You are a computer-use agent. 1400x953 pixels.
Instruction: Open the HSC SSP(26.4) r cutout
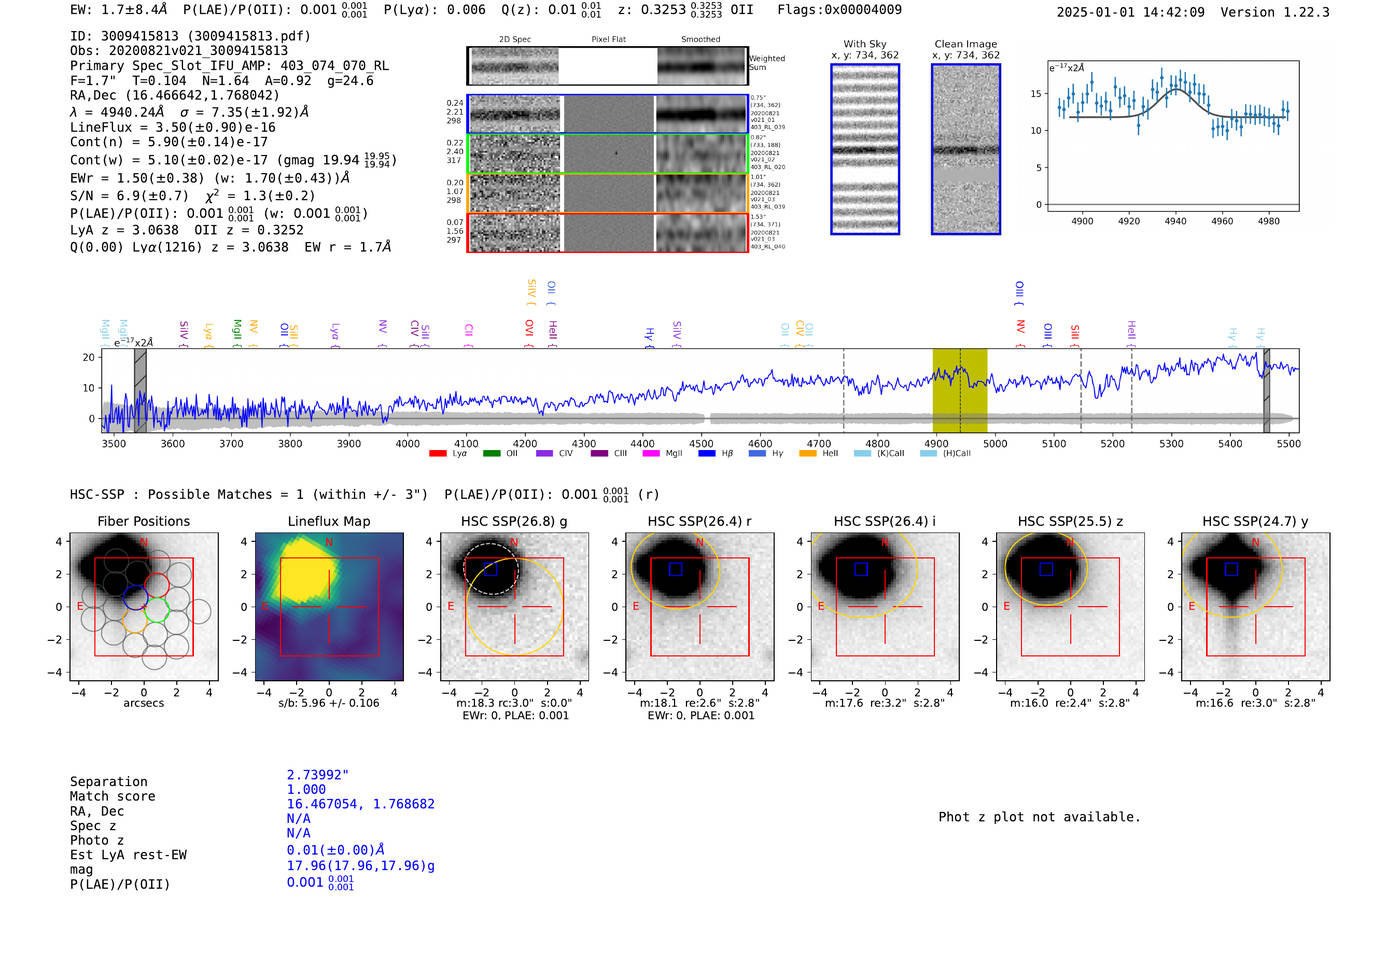[700, 607]
